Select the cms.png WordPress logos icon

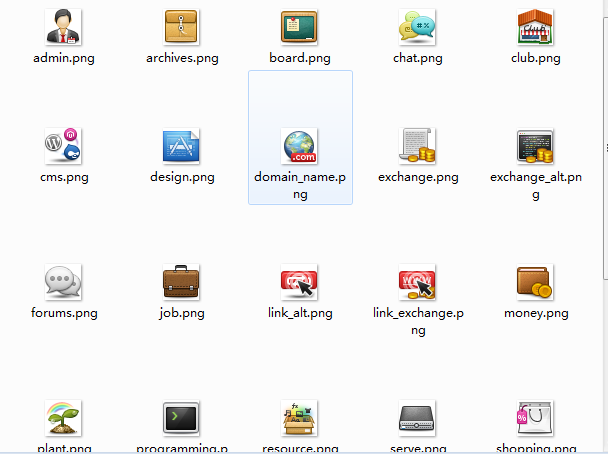pyautogui.click(x=63, y=146)
